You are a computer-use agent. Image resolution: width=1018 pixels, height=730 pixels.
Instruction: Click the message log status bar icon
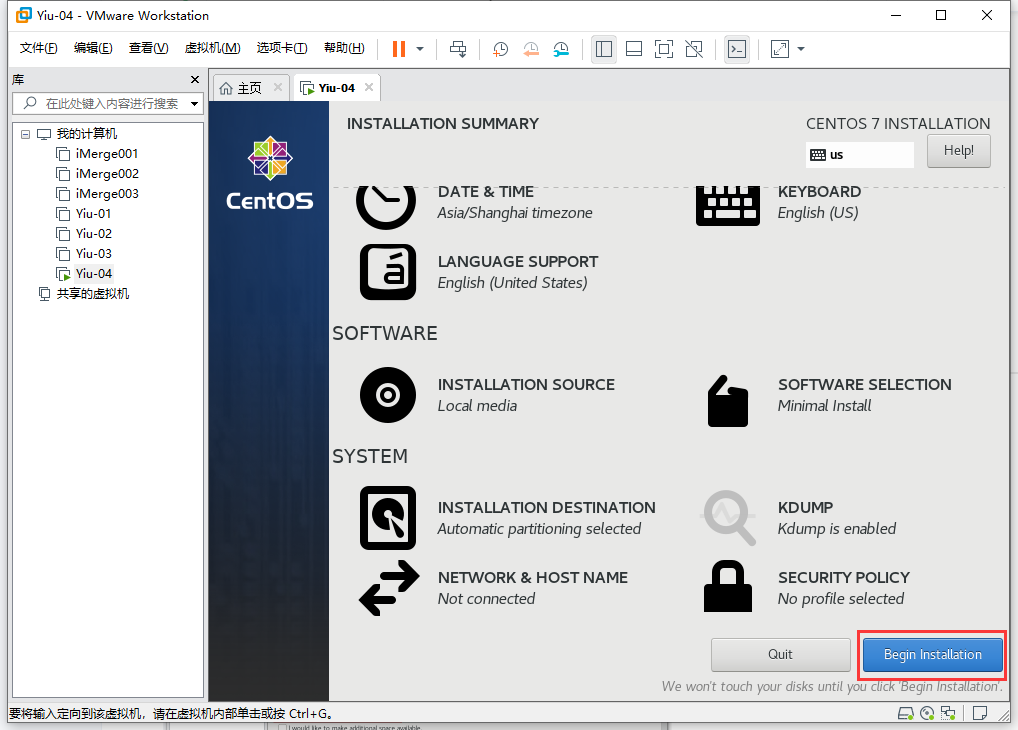point(980,714)
